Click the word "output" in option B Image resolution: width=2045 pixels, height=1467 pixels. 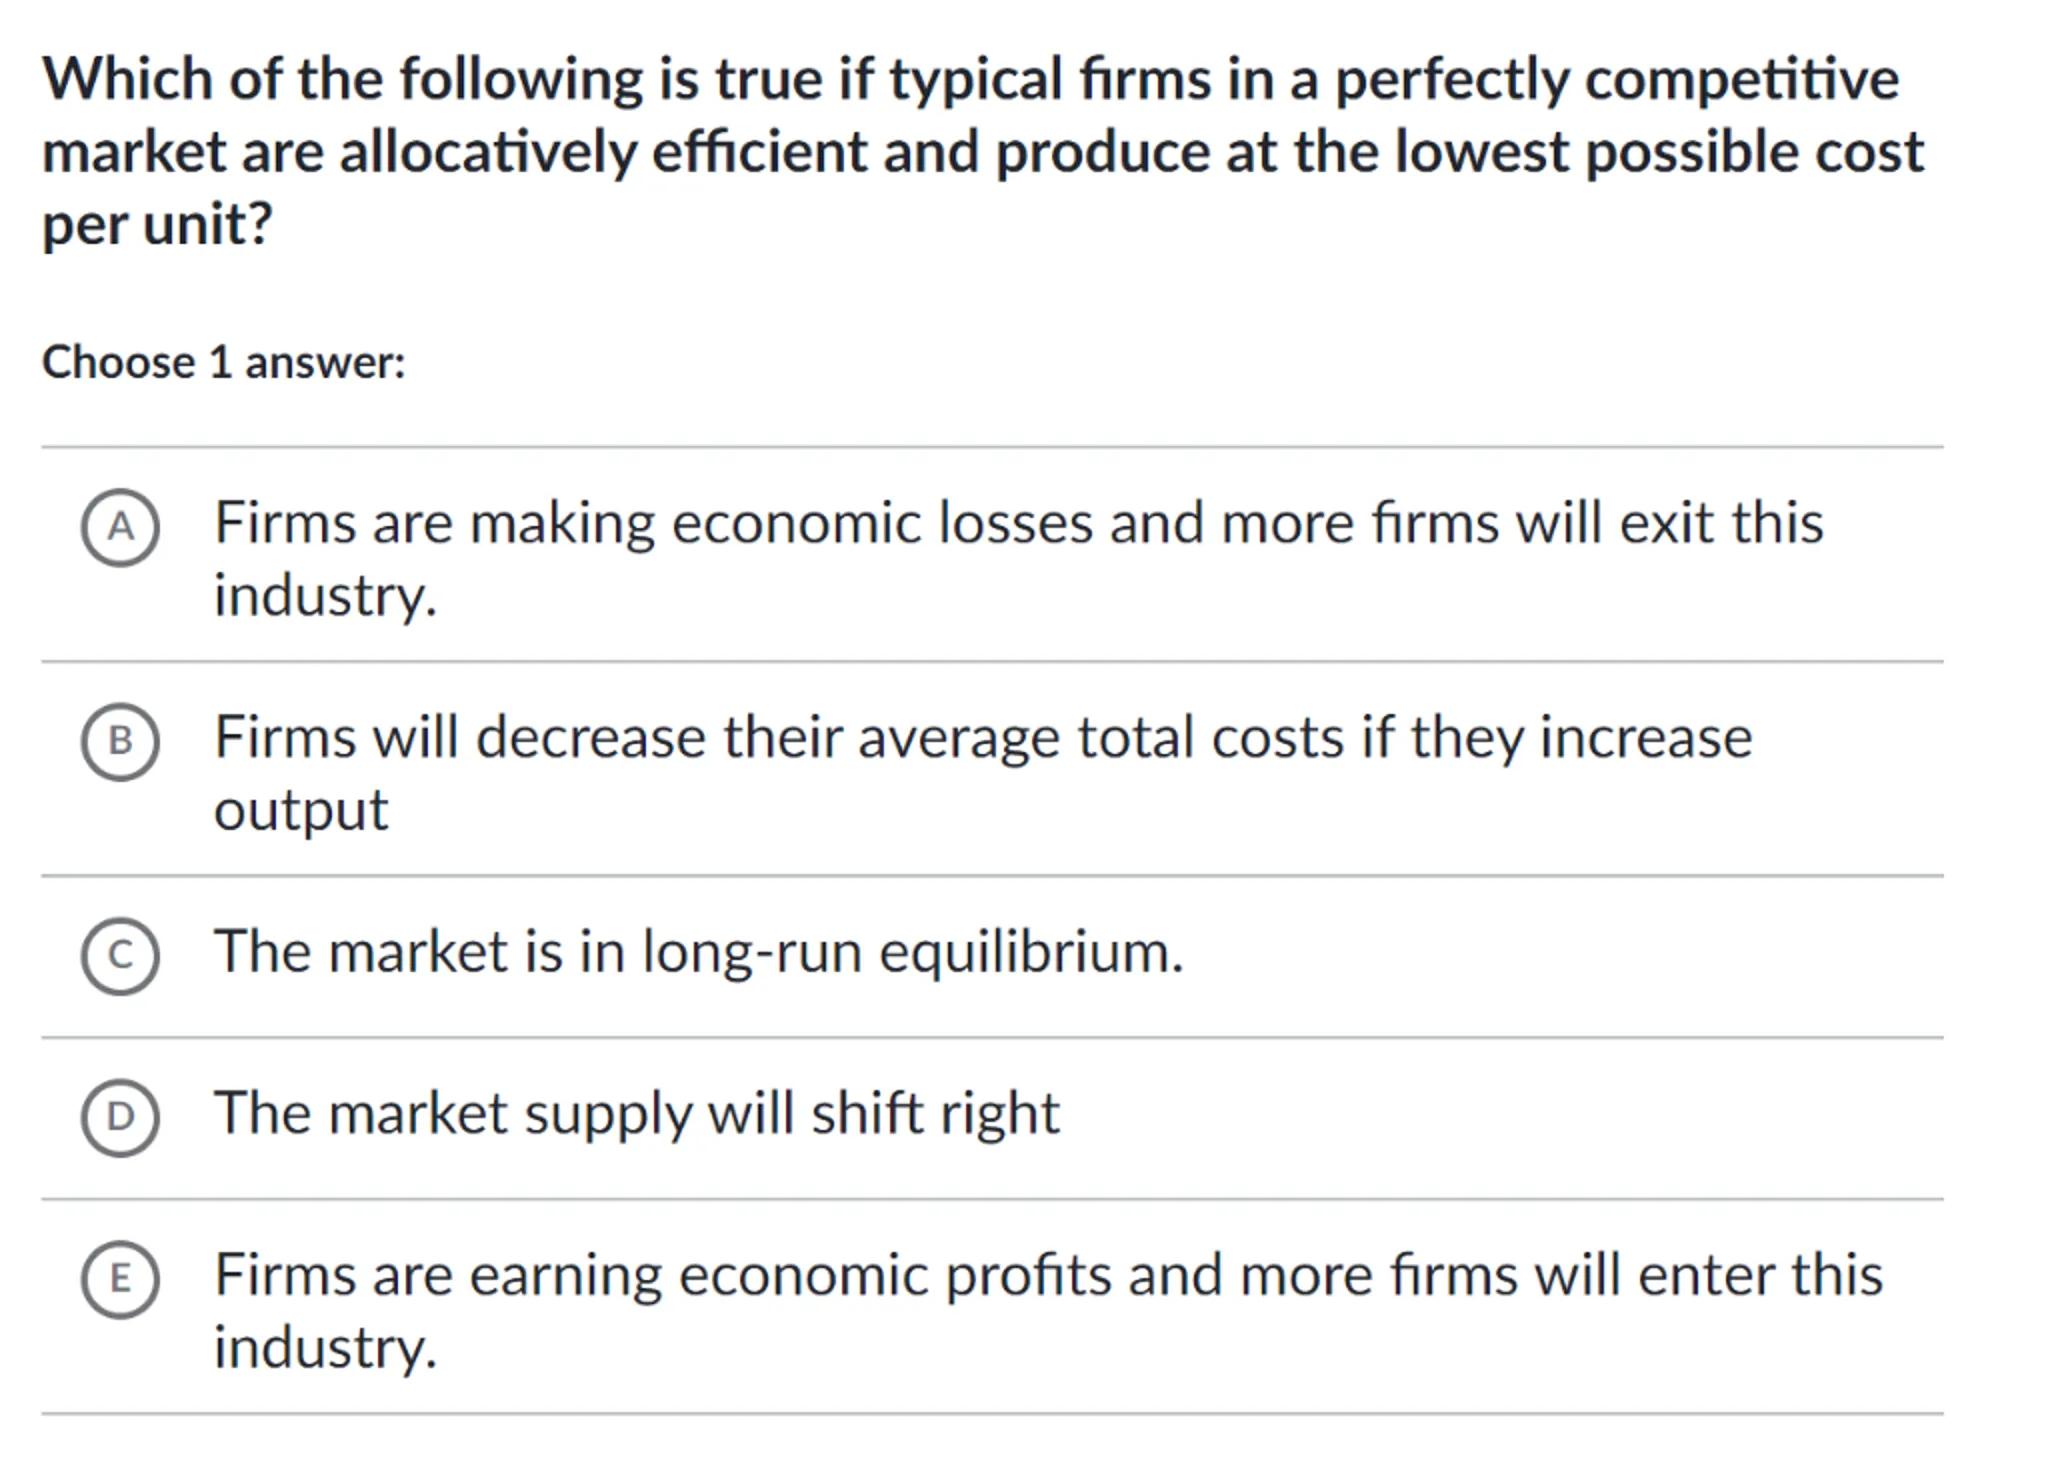(x=300, y=809)
